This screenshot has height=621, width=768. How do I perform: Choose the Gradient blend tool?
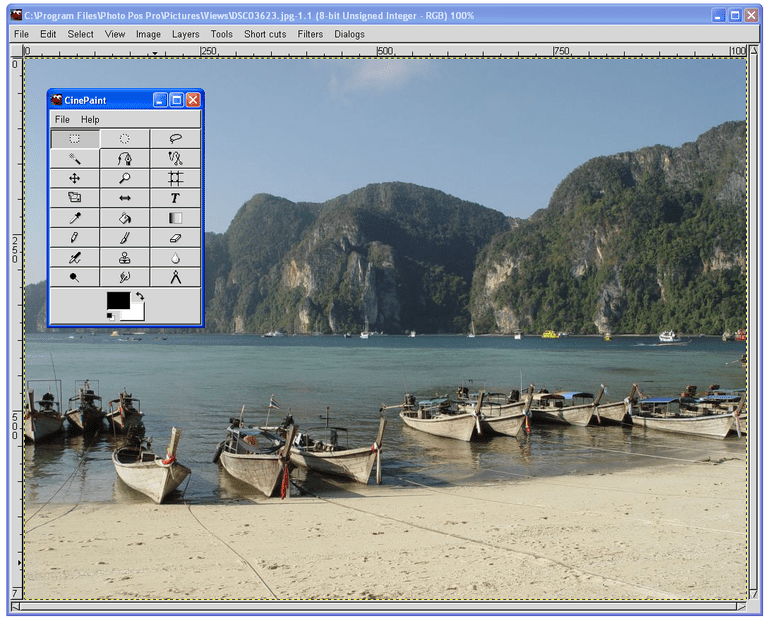click(x=175, y=218)
